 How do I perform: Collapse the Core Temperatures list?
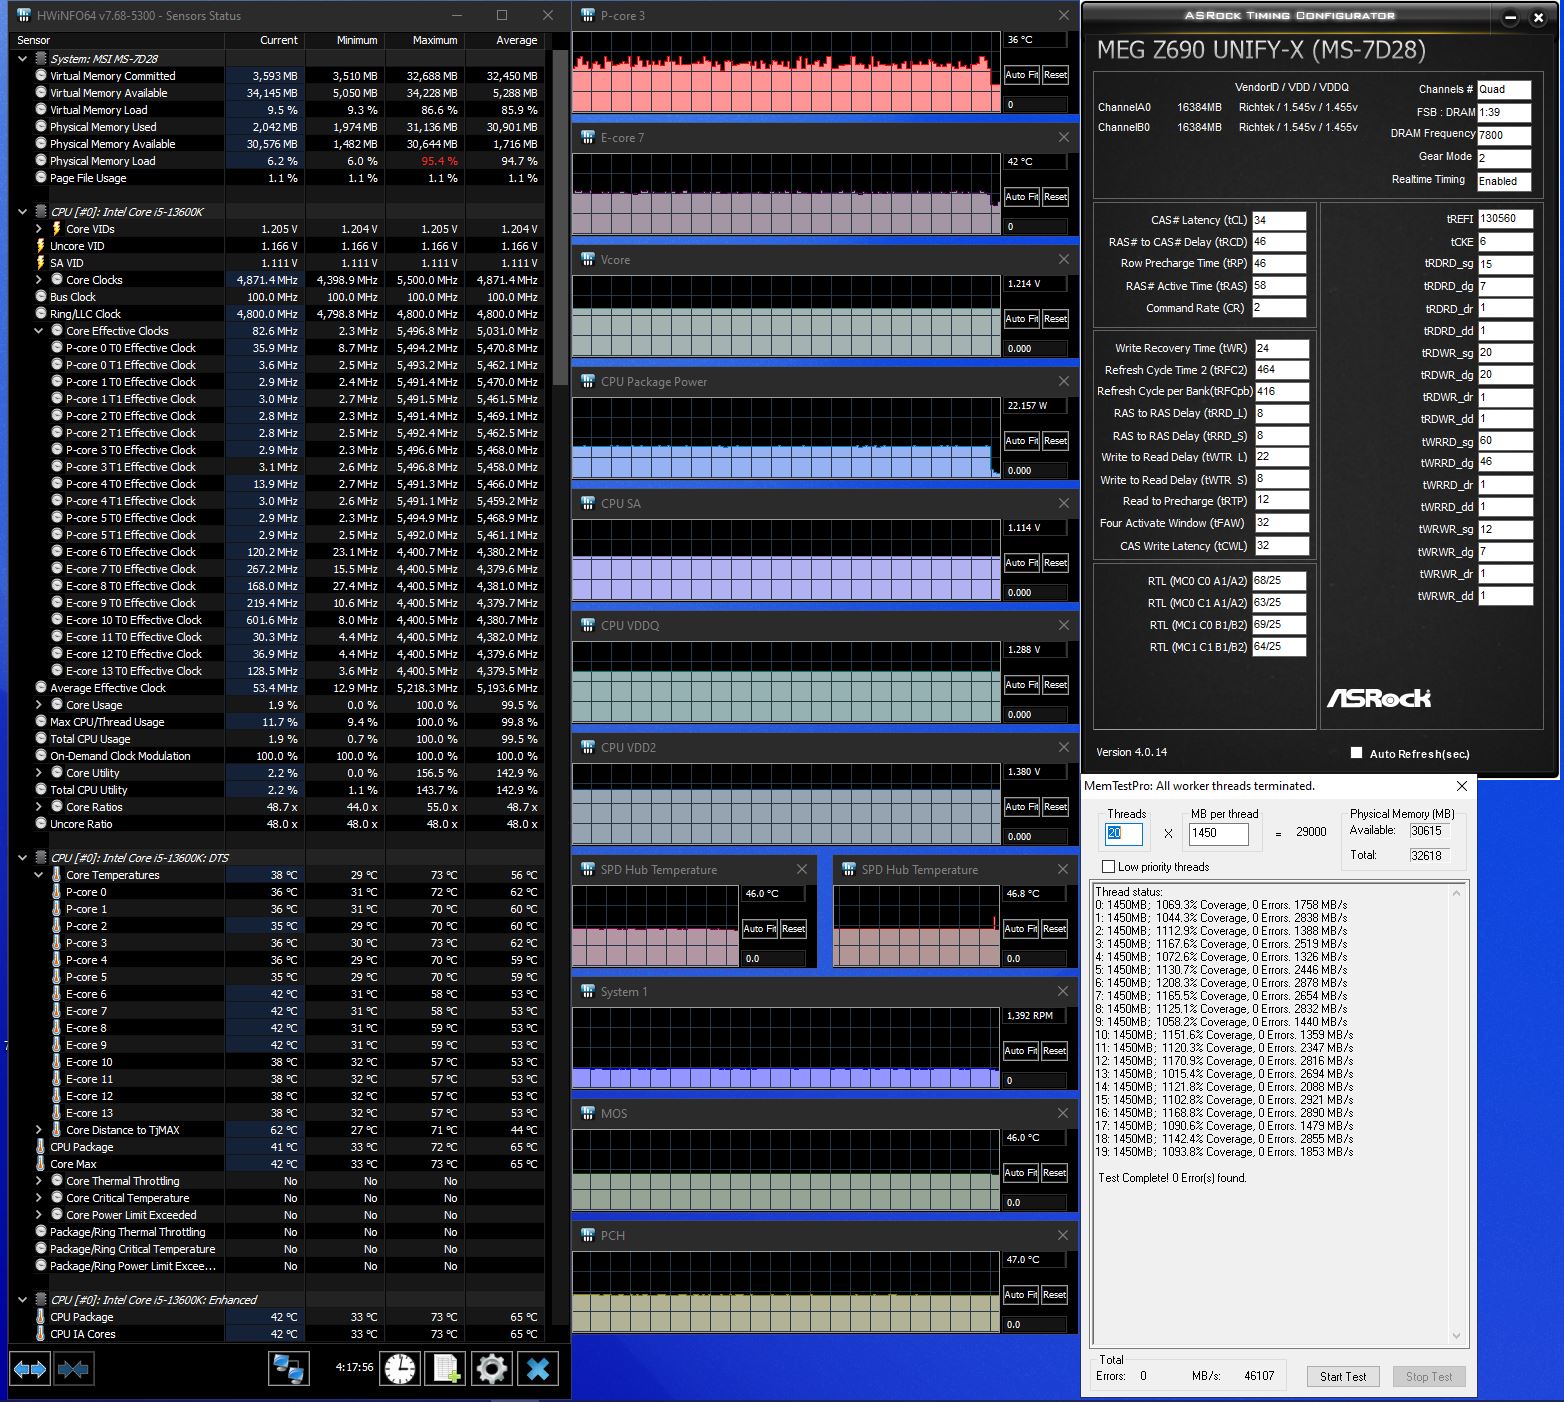pyautogui.click(x=39, y=875)
